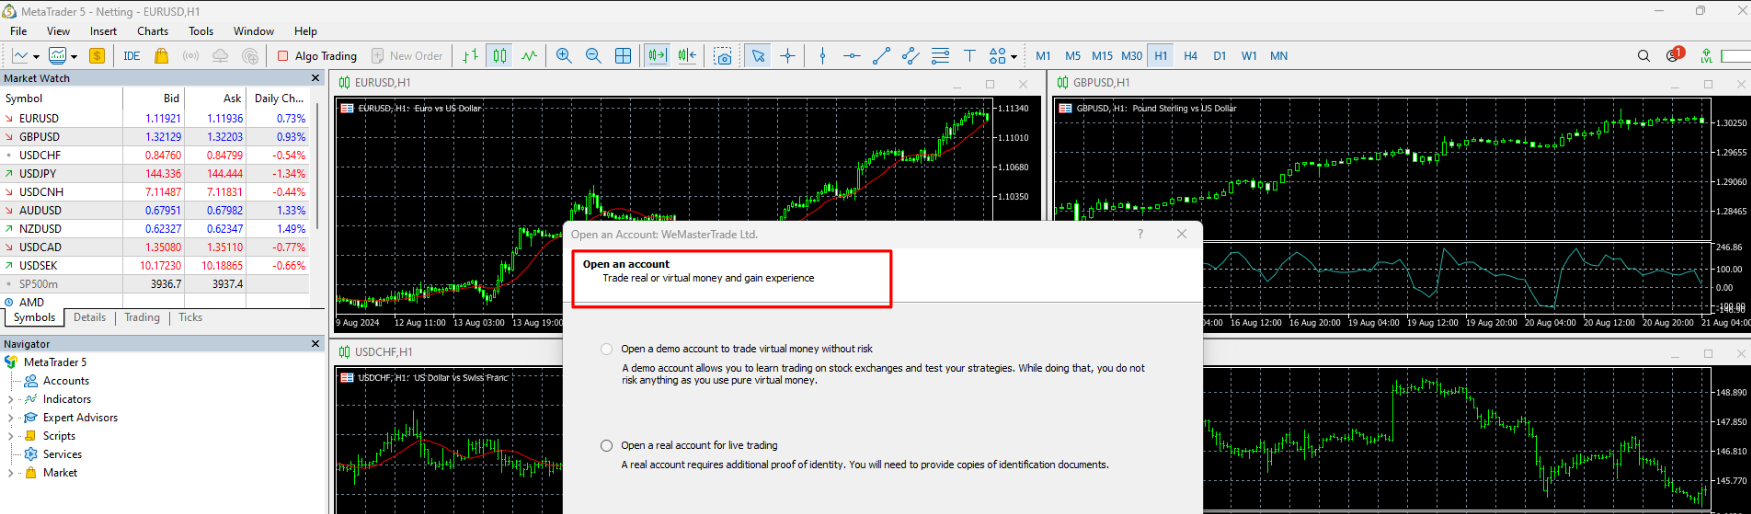This screenshot has width=1751, height=514.
Task: Click the Zoom In magnifier icon
Action: click(564, 56)
